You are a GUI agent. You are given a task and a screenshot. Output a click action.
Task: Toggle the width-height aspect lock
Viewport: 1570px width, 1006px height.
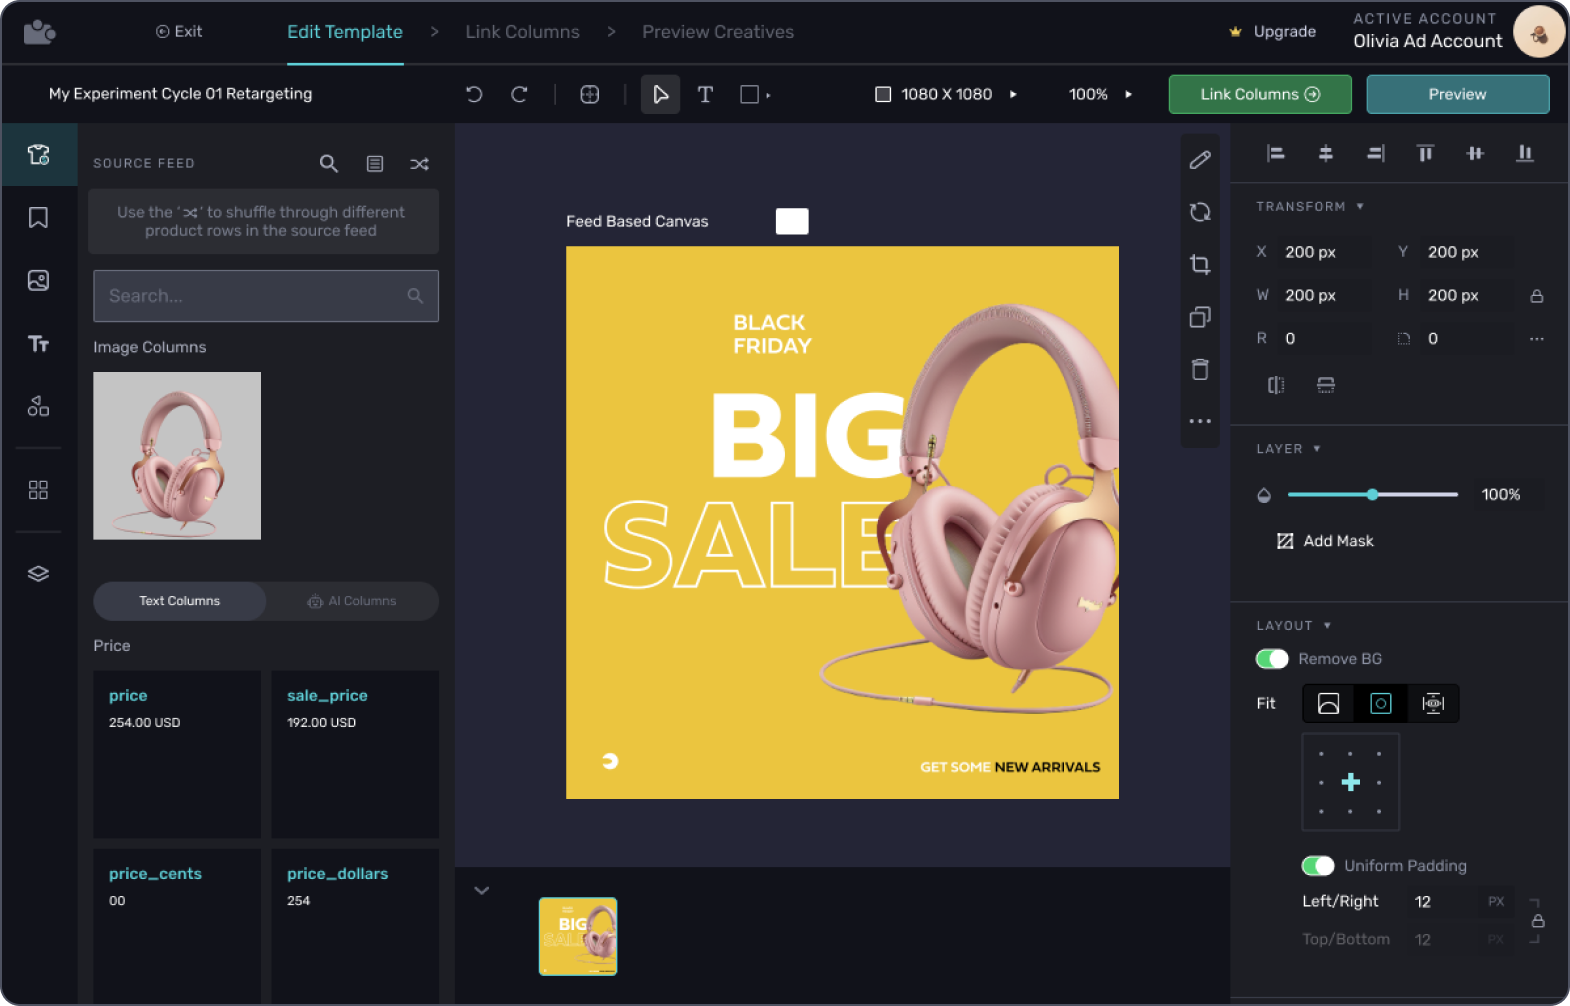coord(1536,296)
